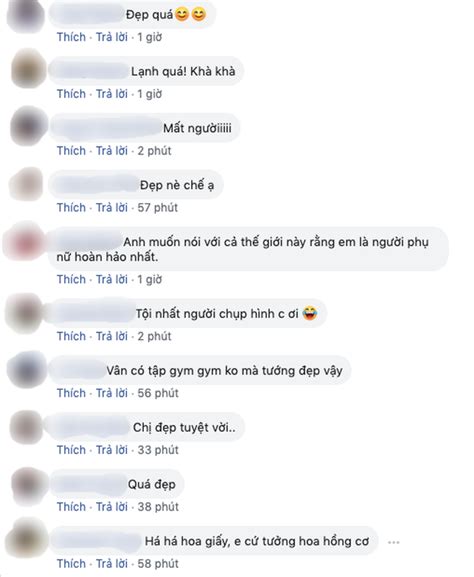Screen dimensions: 474x577
Task: Reply to the 'Đẹp nè chế ạ' comment
Action: [x=112, y=208]
